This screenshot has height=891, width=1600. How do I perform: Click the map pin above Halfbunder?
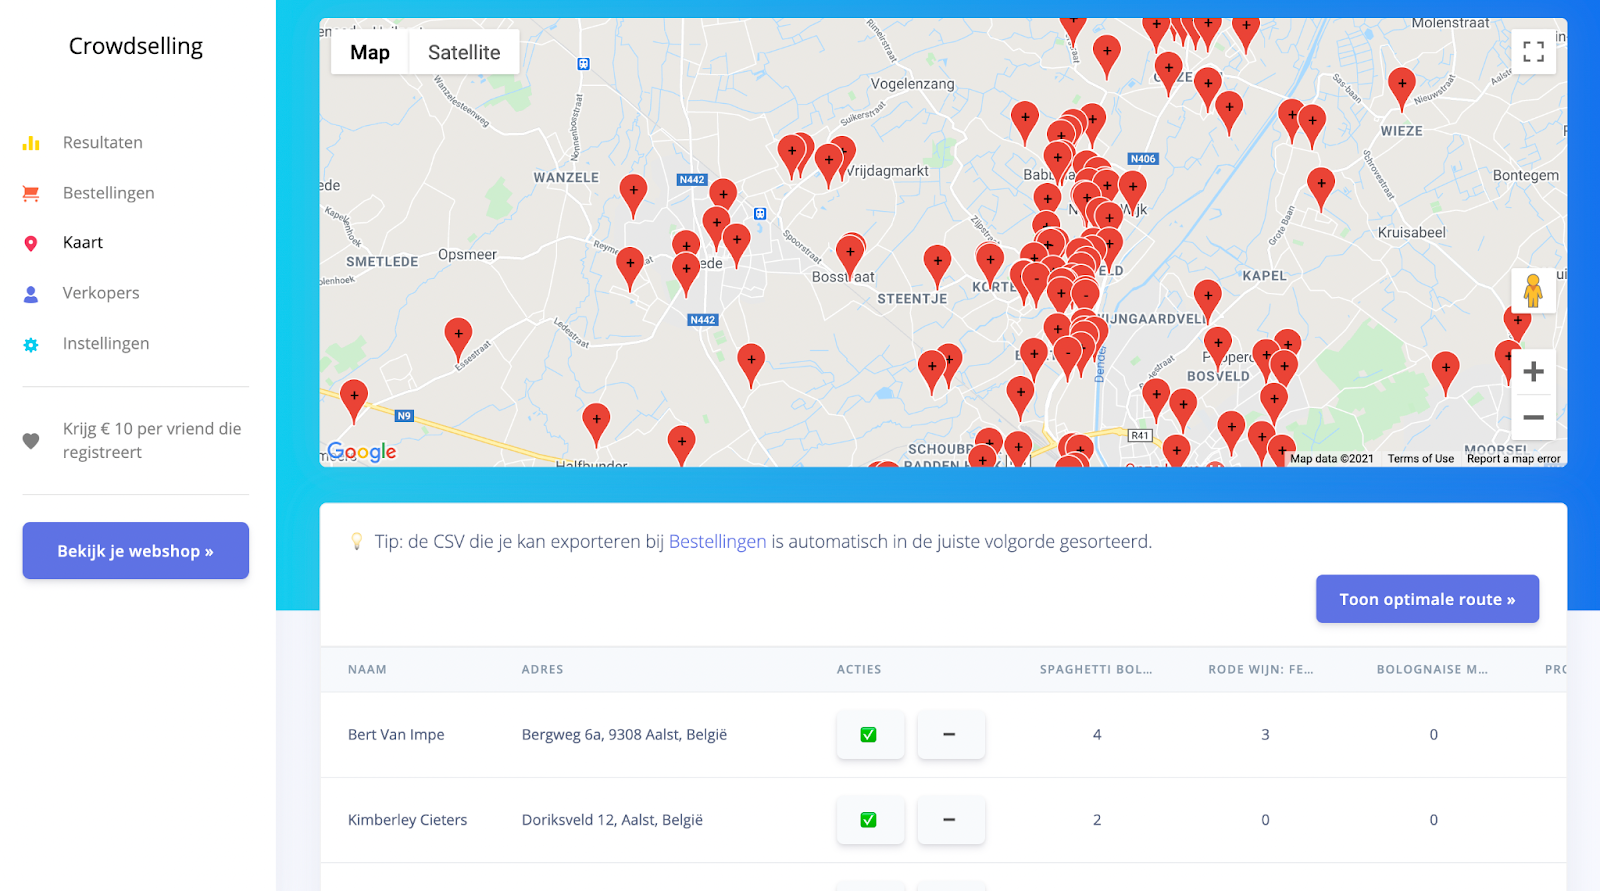pyautogui.click(x=596, y=425)
